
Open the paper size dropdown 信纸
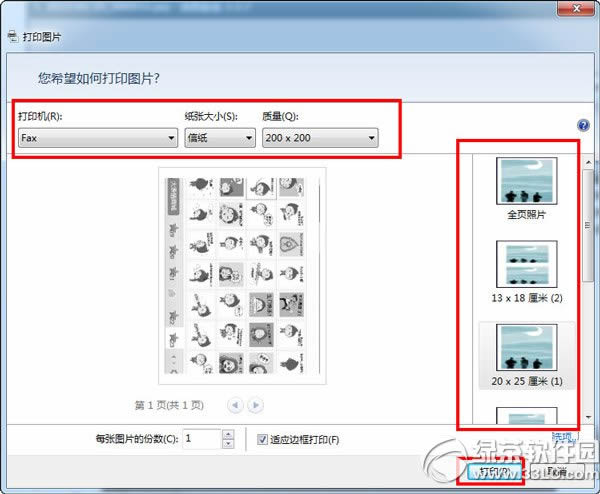(x=220, y=138)
